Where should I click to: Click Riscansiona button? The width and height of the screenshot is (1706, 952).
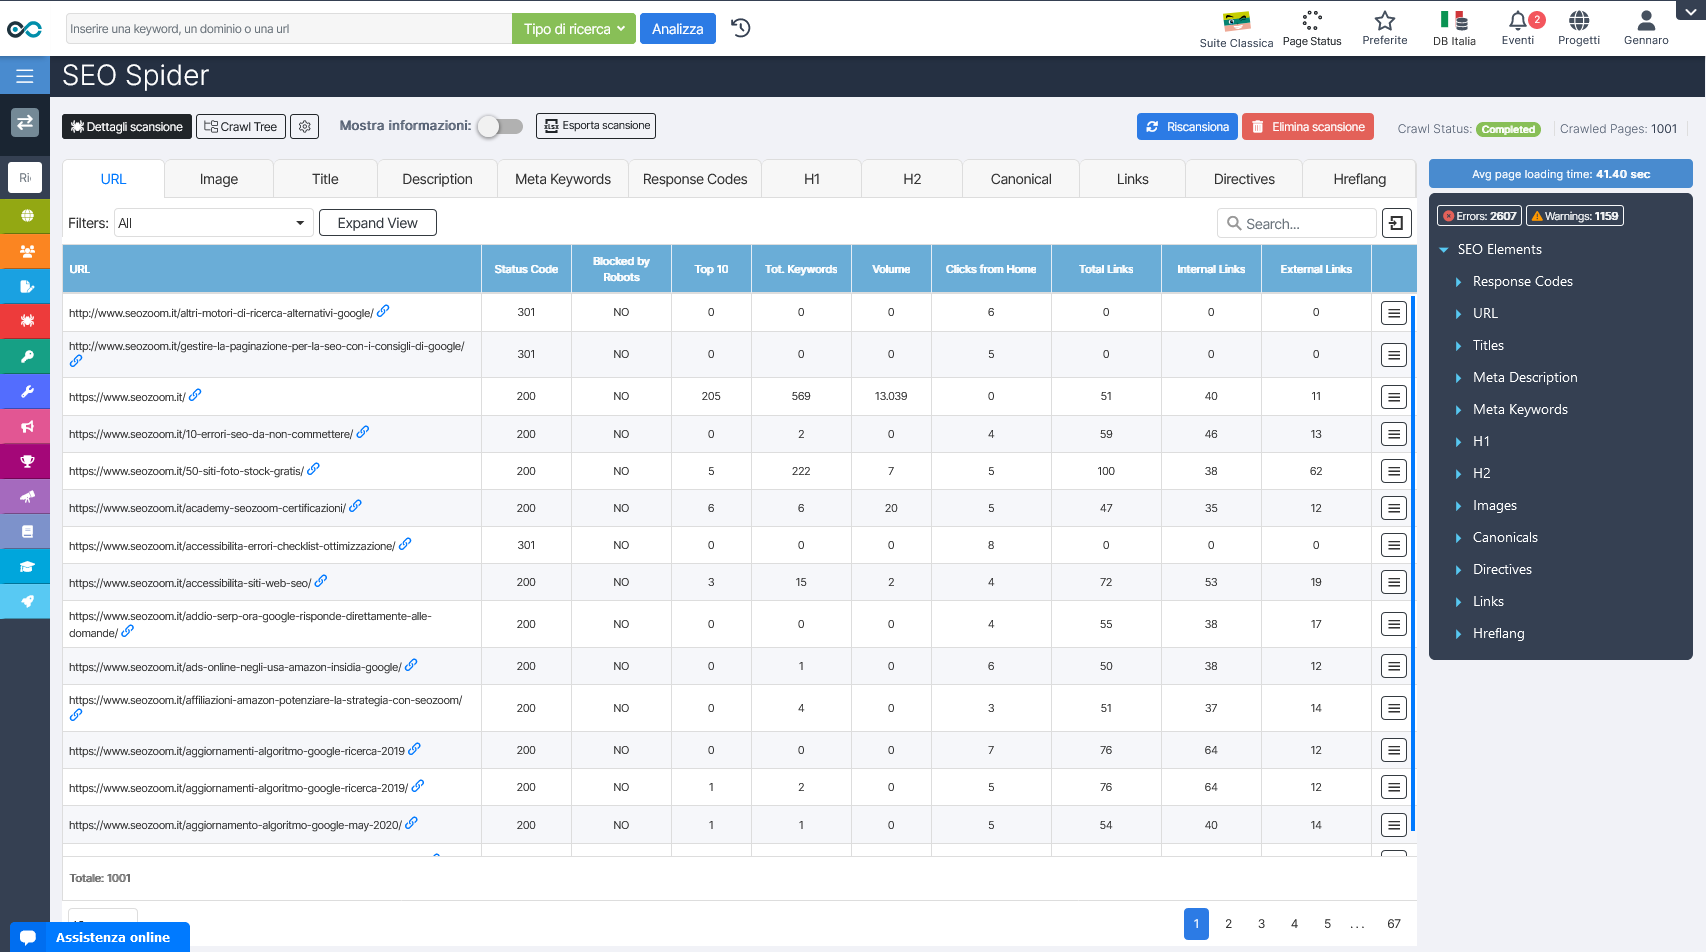(1187, 127)
